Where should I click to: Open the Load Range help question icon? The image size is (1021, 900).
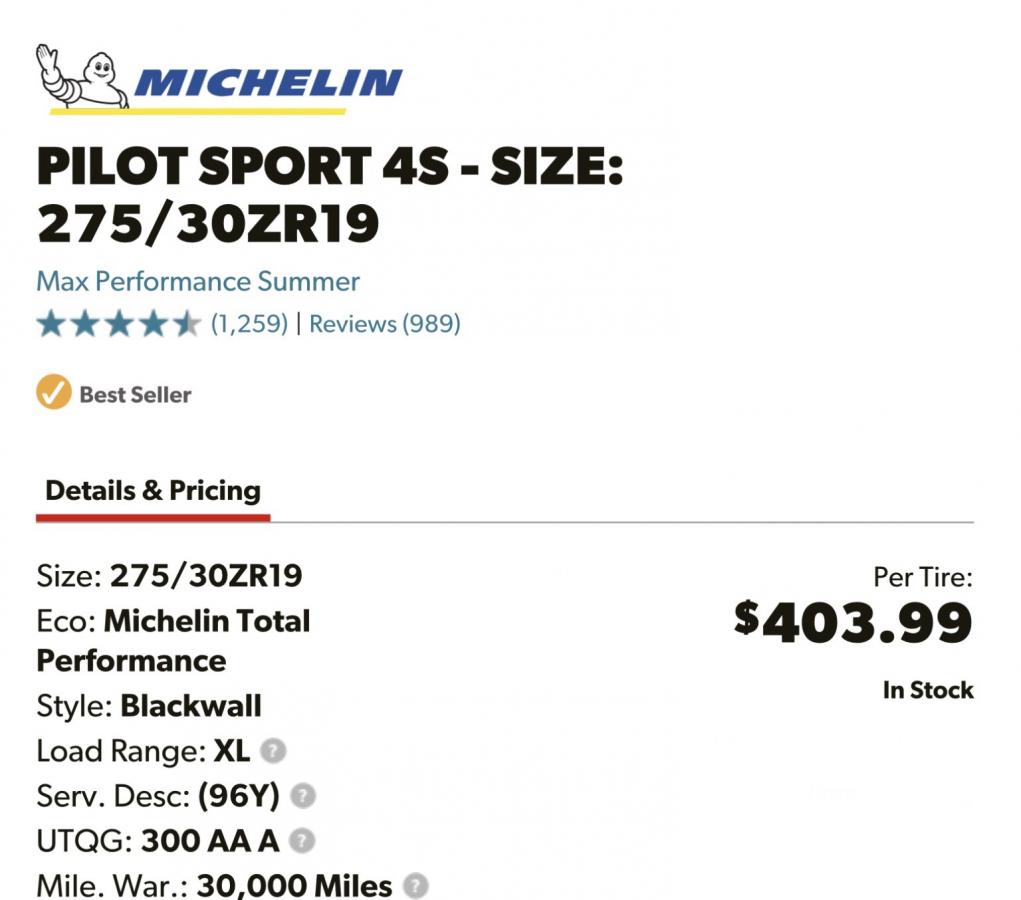(273, 750)
